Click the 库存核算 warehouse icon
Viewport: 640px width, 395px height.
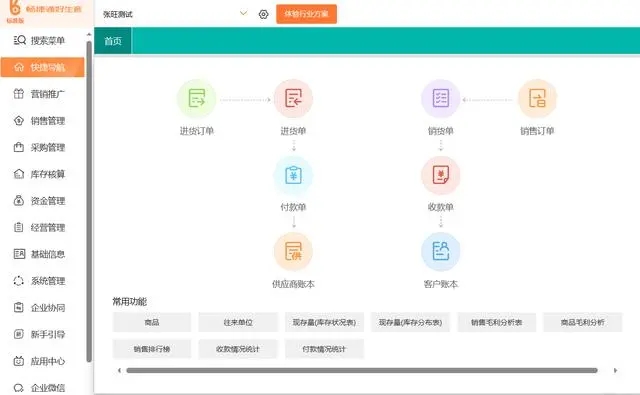19,174
